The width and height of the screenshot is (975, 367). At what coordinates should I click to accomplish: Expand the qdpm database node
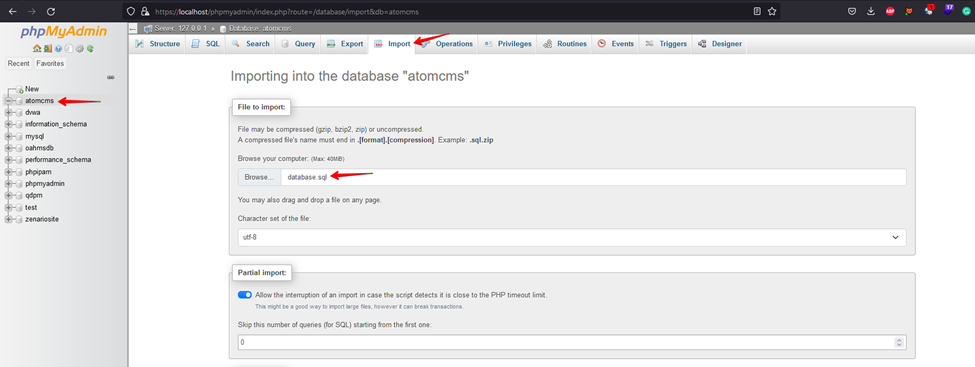coord(8,195)
